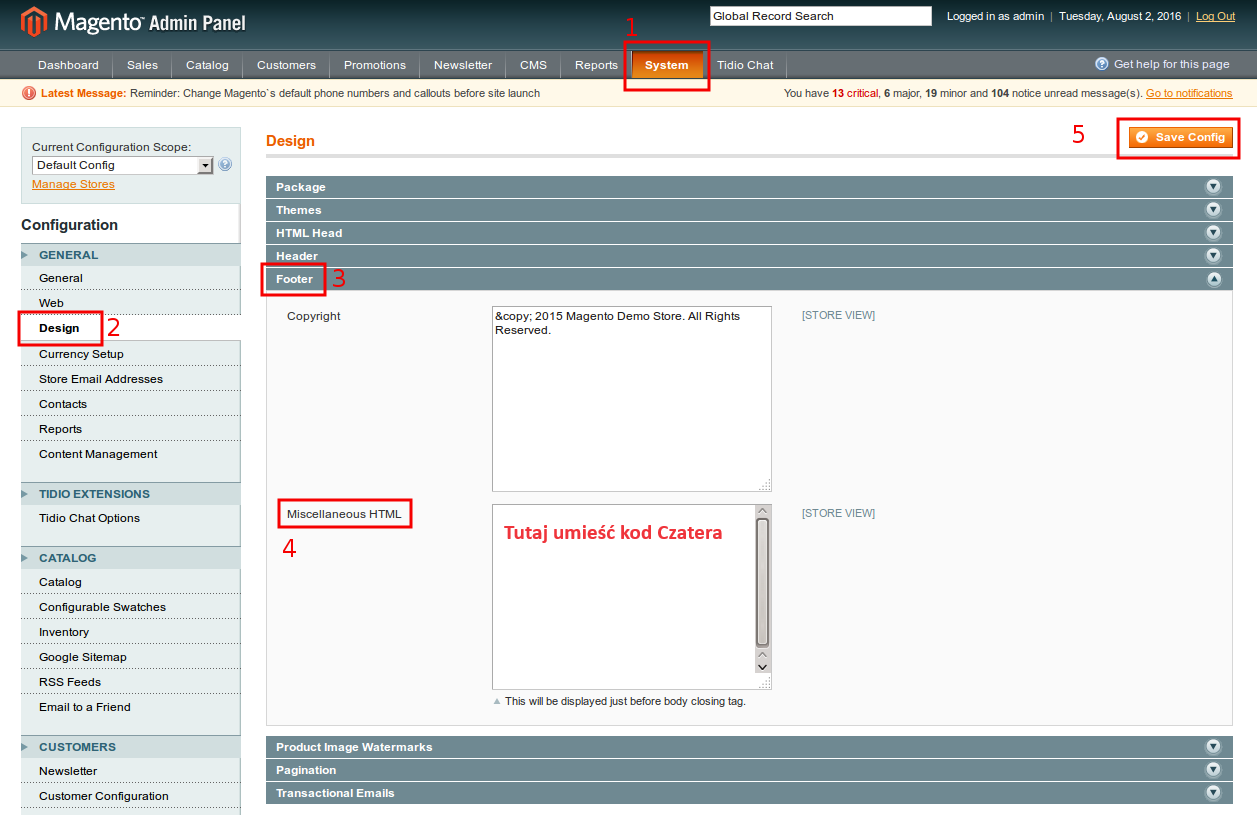Viewport: 1257px width, 815px height.
Task: Click the Transactional Emails header label
Action: [335, 793]
